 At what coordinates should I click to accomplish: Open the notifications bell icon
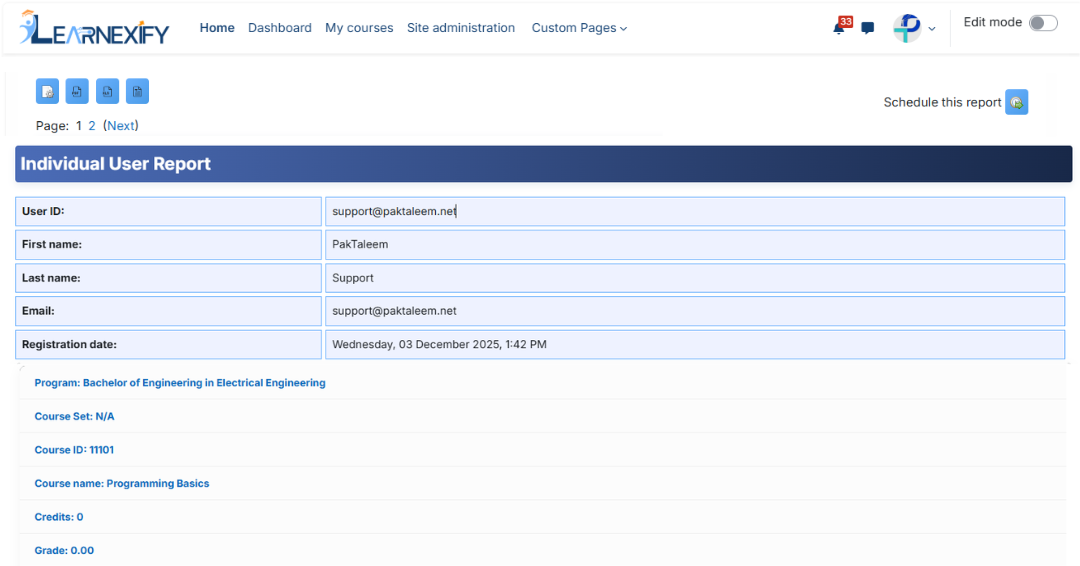839,28
